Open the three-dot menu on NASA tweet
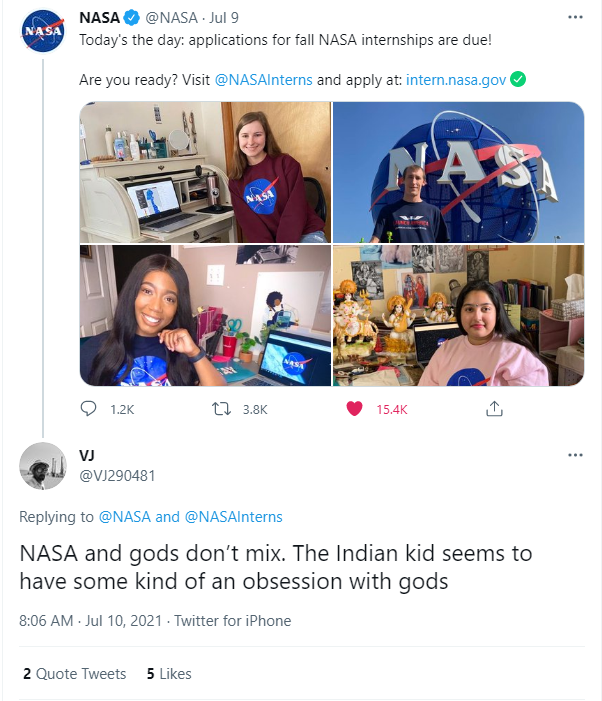602x701 pixels. click(x=575, y=17)
